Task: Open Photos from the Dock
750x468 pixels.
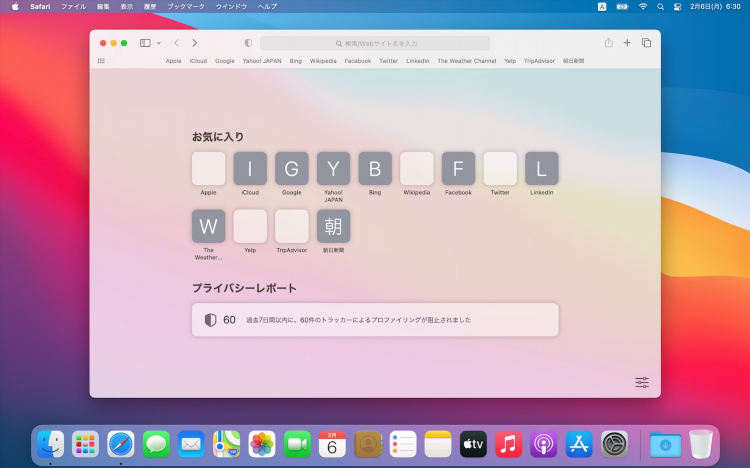Action: point(262,444)
